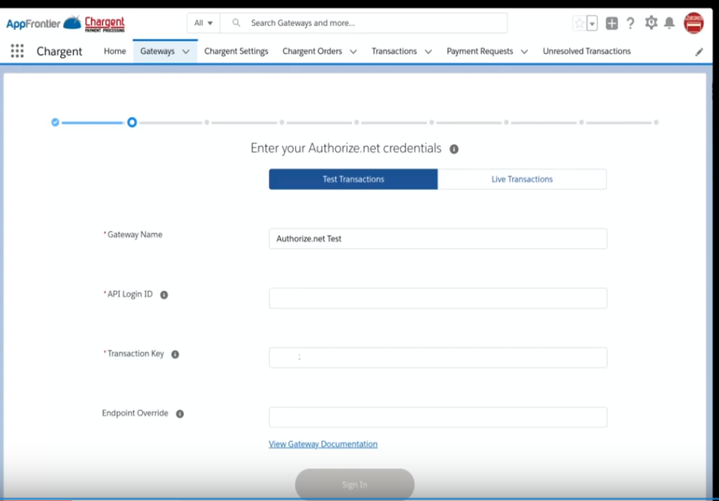Select the Test Transactions toggle
This screenshot has height=501, width=719.
[x=353, y=179]
